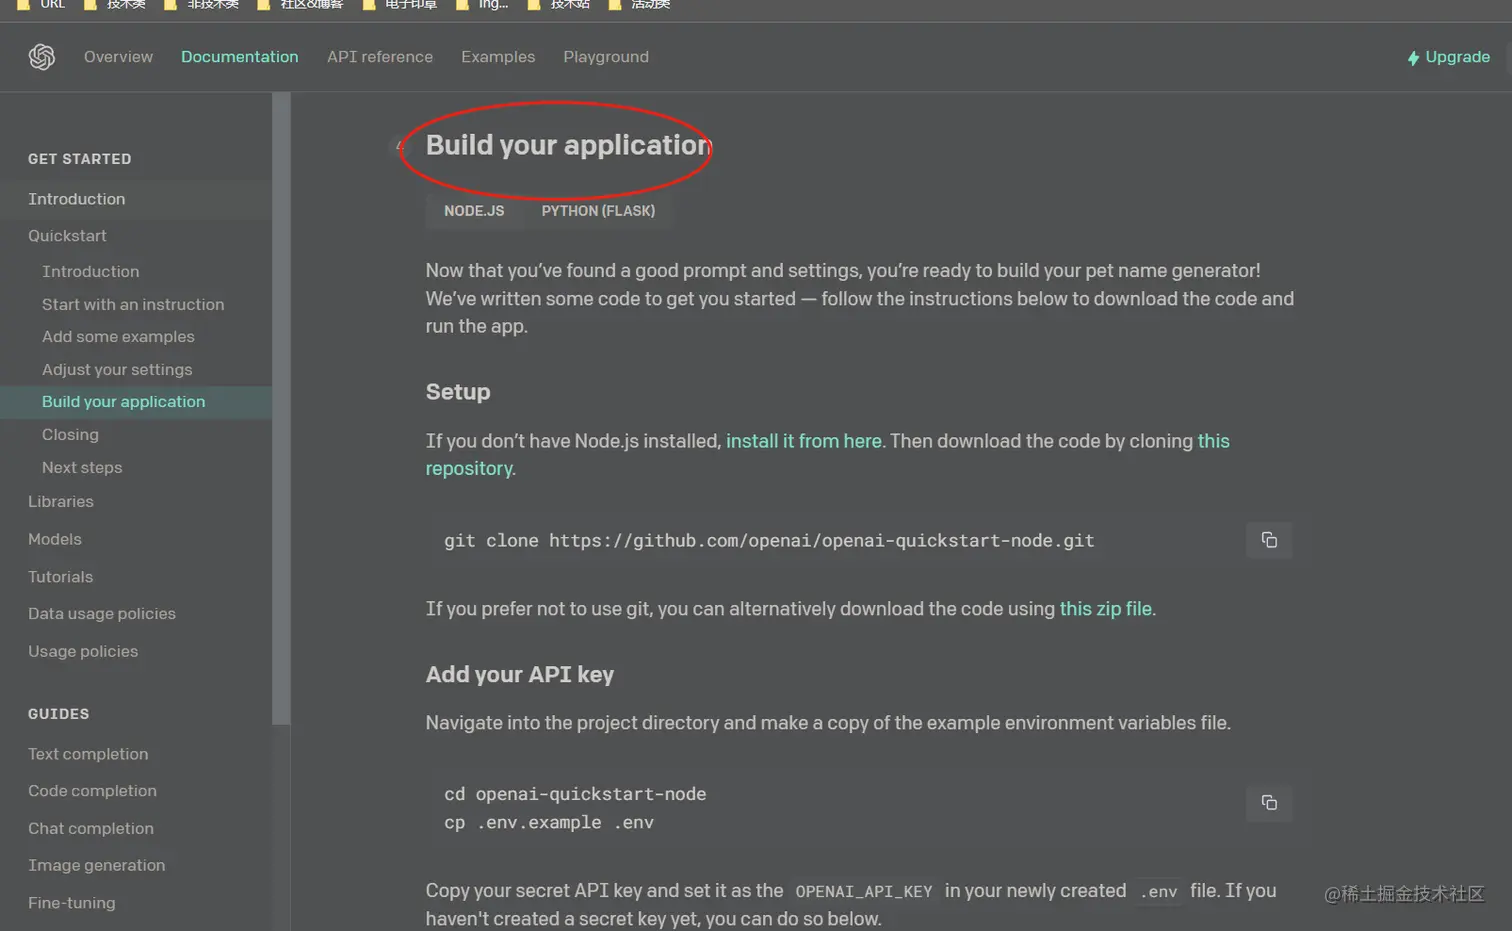This screenshot has width=1512, height=931.
Task: Open the Next steps section
Action: click(x=82, y=468)
